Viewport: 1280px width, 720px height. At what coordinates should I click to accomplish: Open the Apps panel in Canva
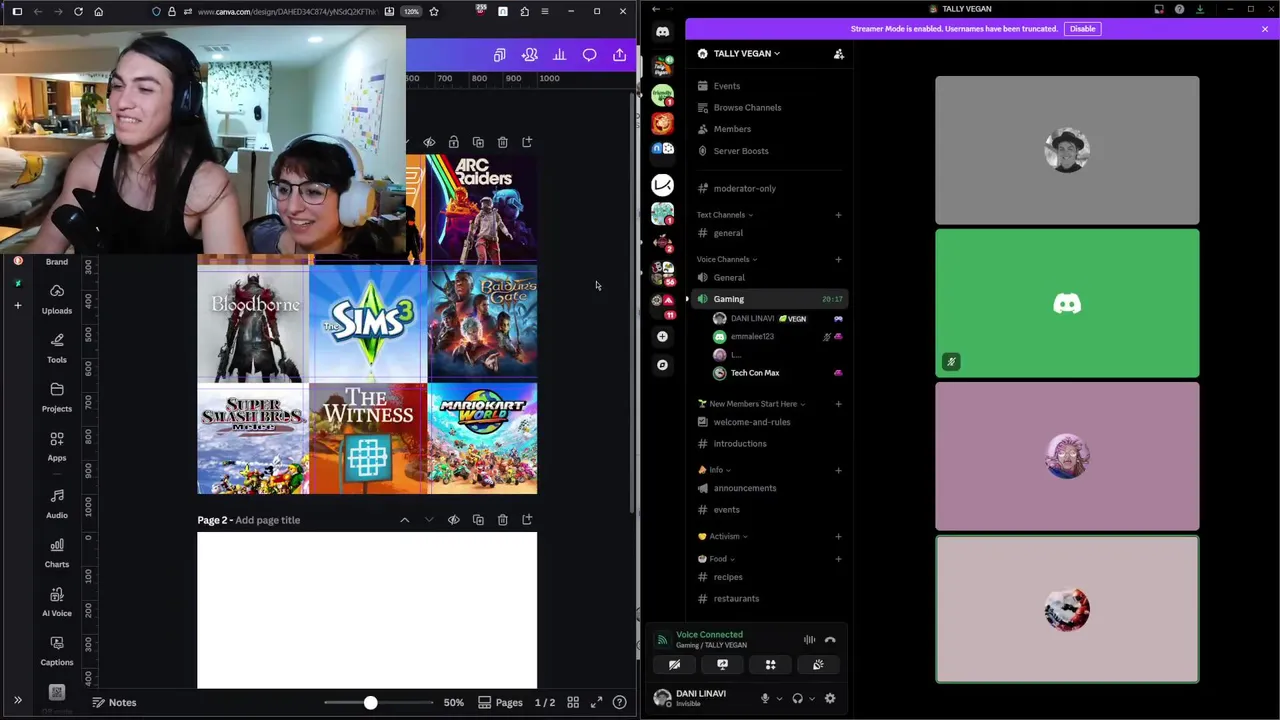pos(57,445)
